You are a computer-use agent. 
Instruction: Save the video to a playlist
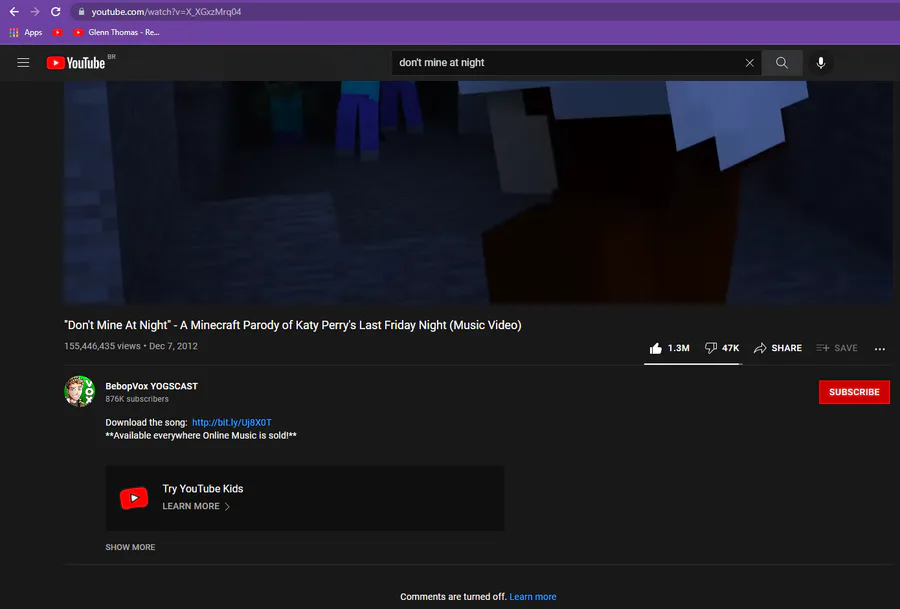pyautogui.click(x=837, y=348)
